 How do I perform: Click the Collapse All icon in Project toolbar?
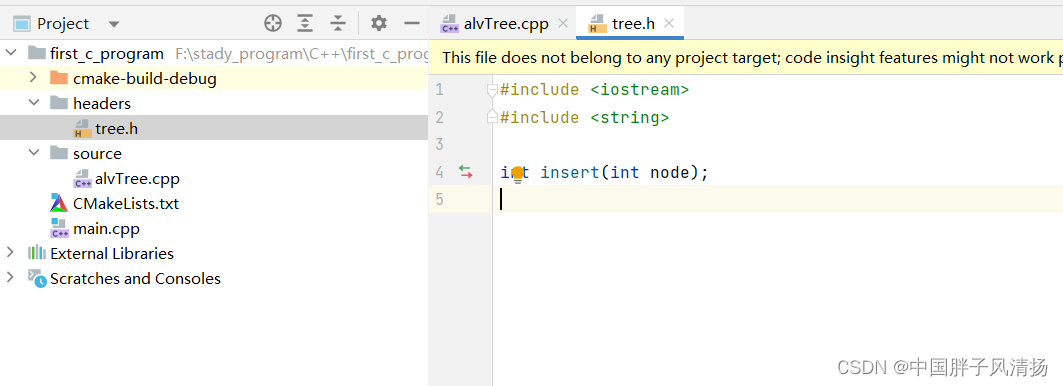click(338, 24)
